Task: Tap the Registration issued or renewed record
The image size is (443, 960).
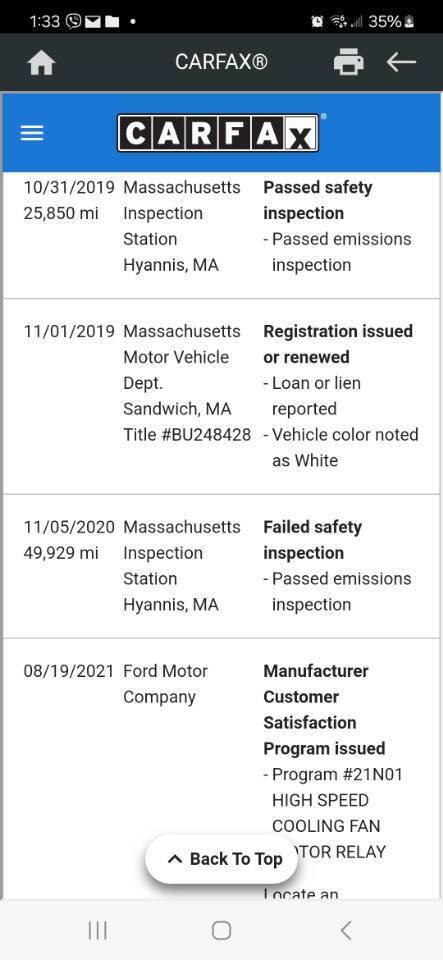Action: click(222, 396)
